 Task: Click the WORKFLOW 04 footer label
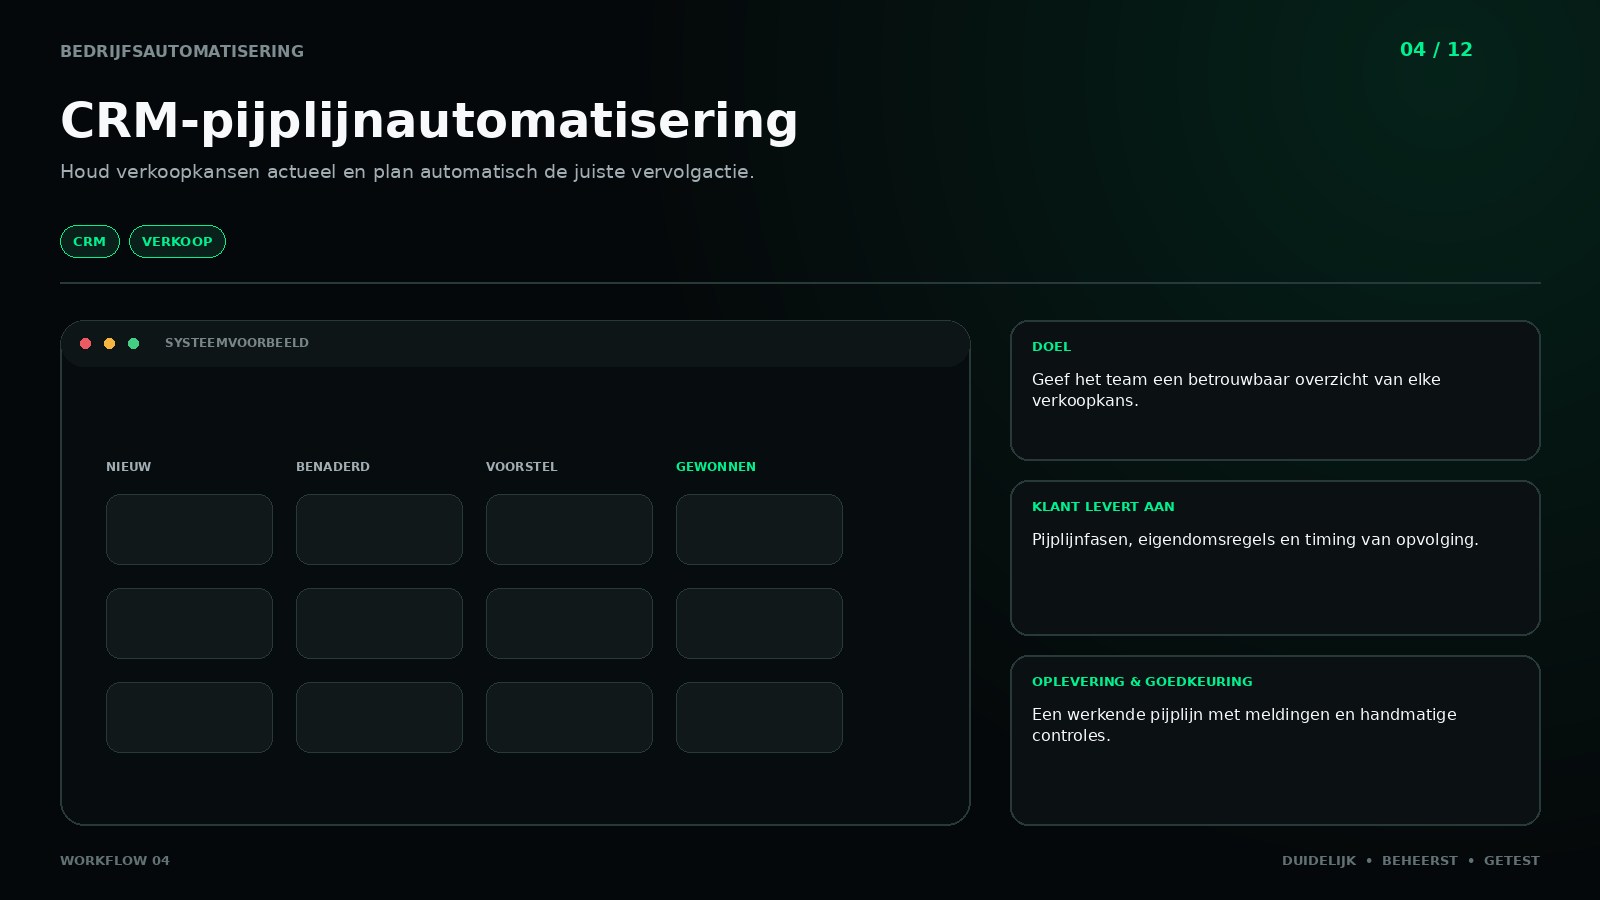(x=115, y=861)
